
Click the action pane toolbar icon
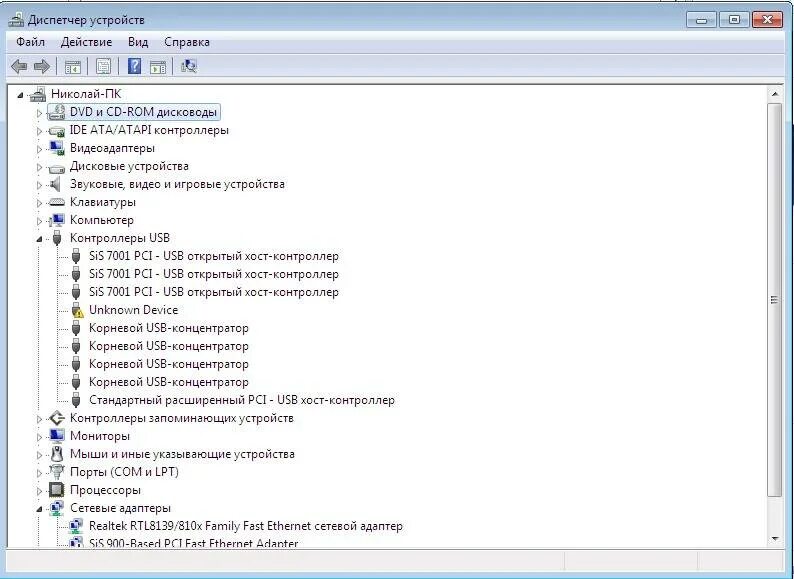[158, 66]
